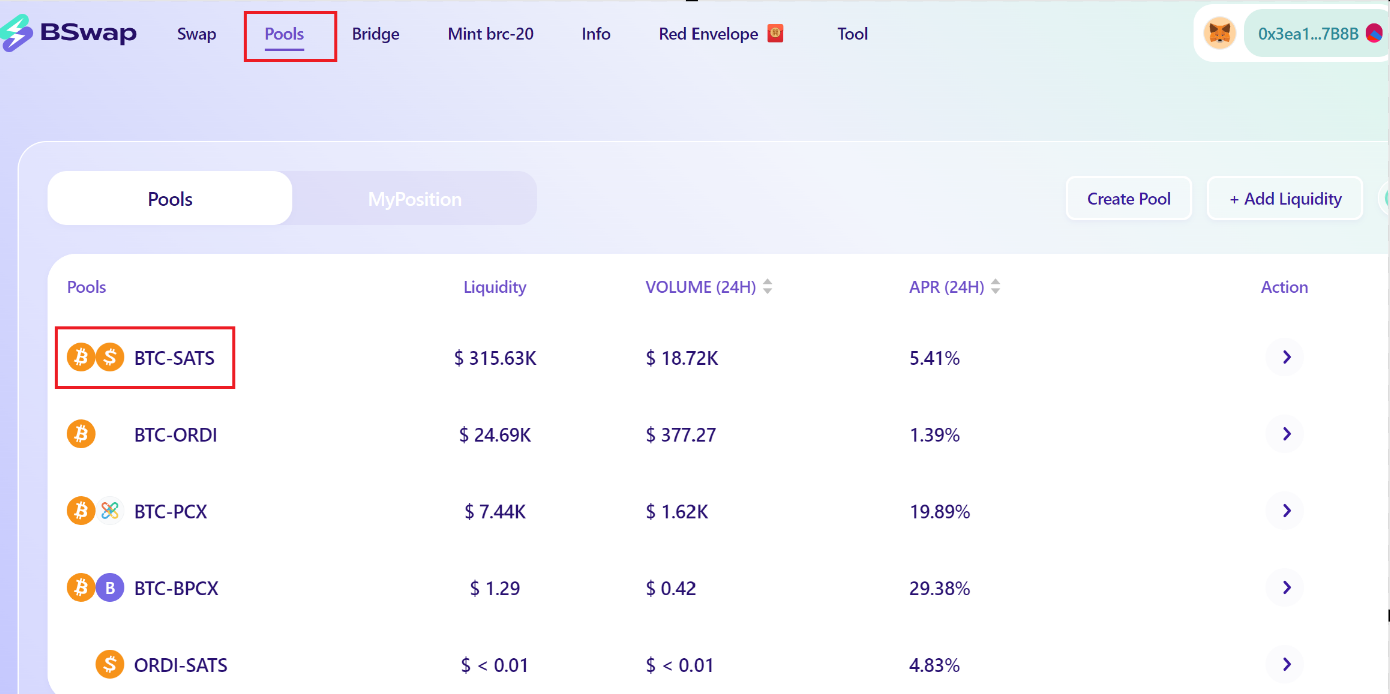Sort pools by APR (24H)

coord(996,287)
